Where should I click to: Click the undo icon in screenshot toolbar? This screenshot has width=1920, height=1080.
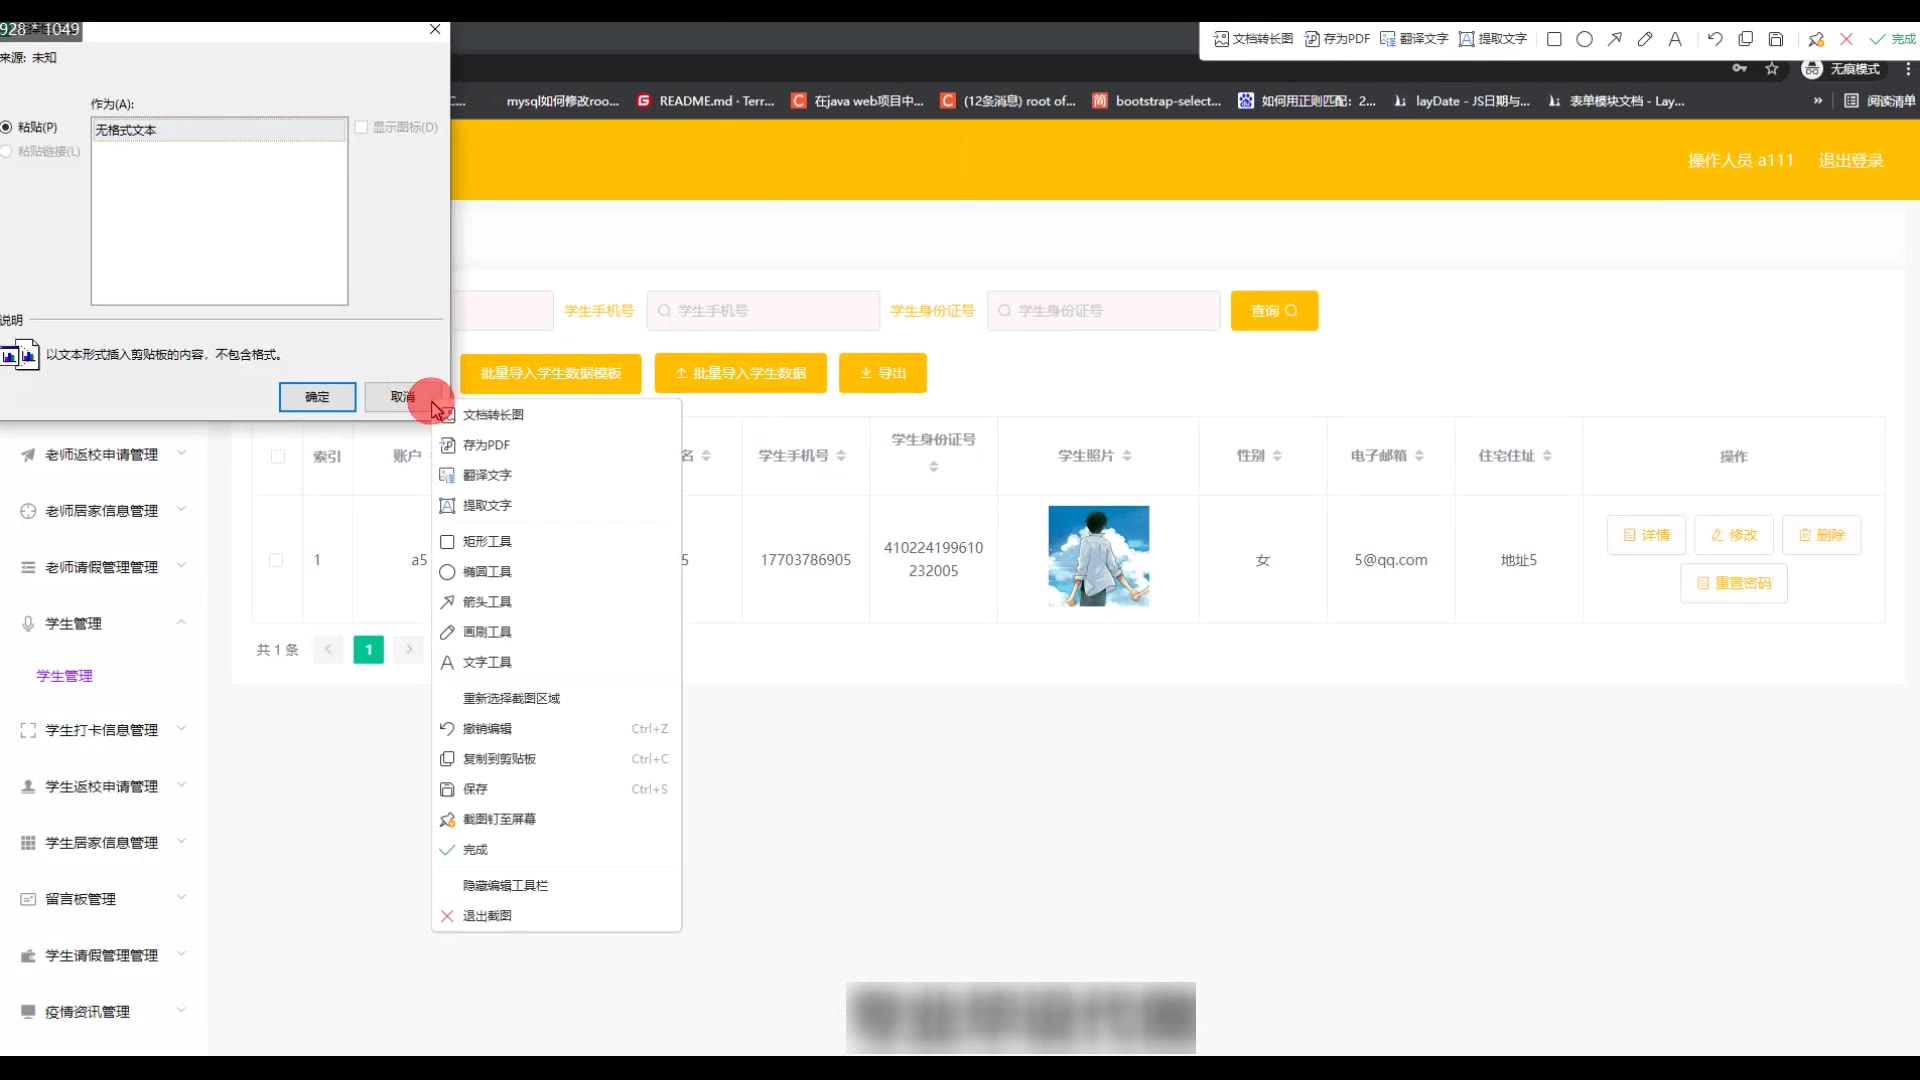coord(1715,39)
